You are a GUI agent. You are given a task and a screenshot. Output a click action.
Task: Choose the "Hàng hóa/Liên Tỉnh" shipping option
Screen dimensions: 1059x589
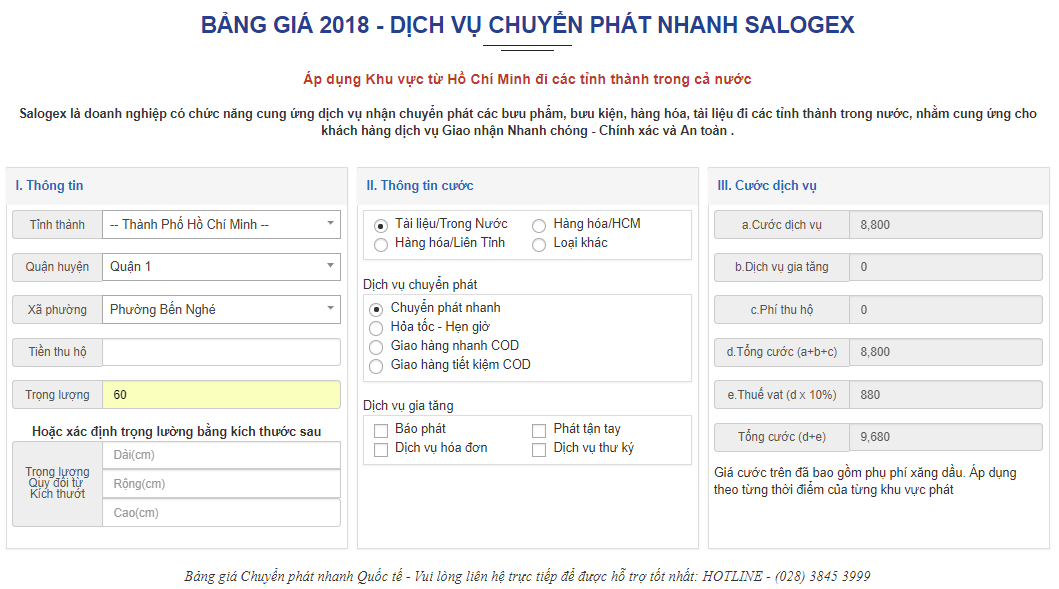tap(380, 242)
